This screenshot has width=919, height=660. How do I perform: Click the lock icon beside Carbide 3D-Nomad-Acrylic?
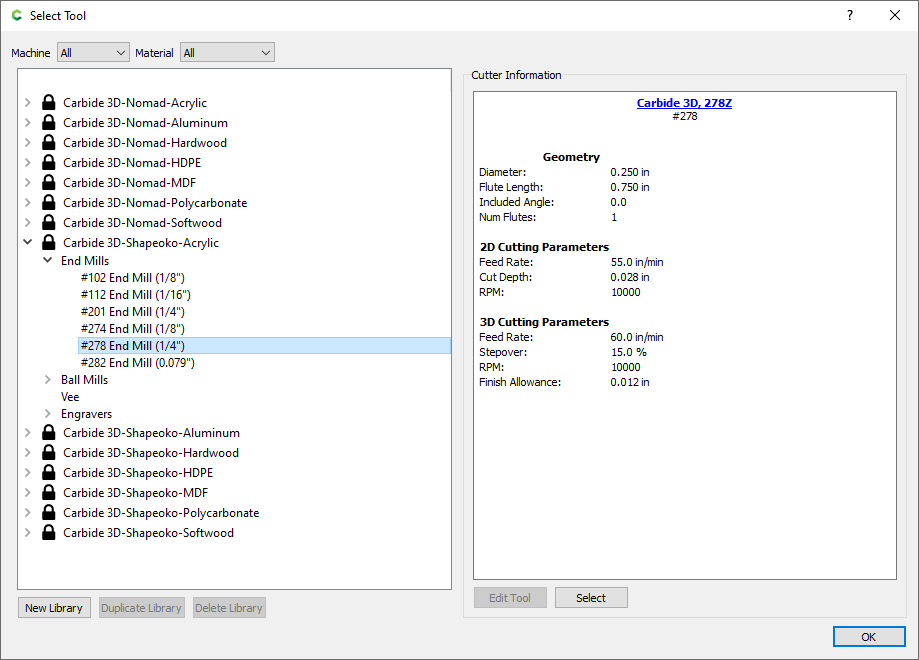pos(49,103)
